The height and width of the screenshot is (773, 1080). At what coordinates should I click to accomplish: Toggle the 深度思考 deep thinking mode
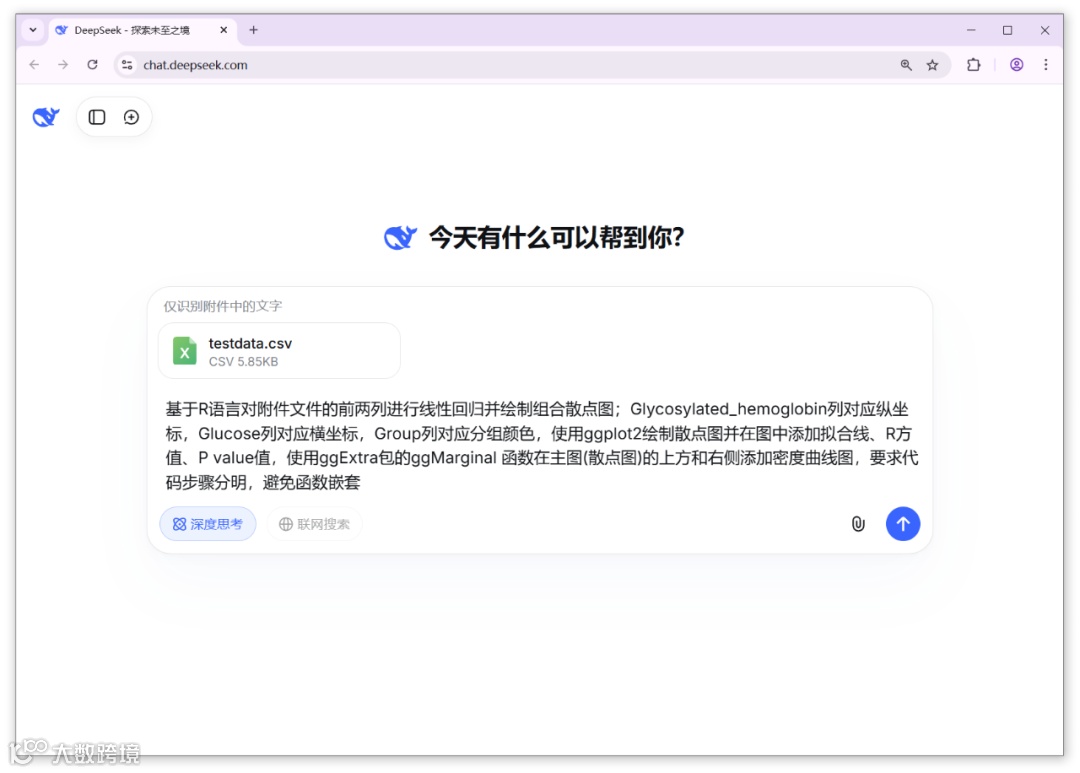(208, 524)
